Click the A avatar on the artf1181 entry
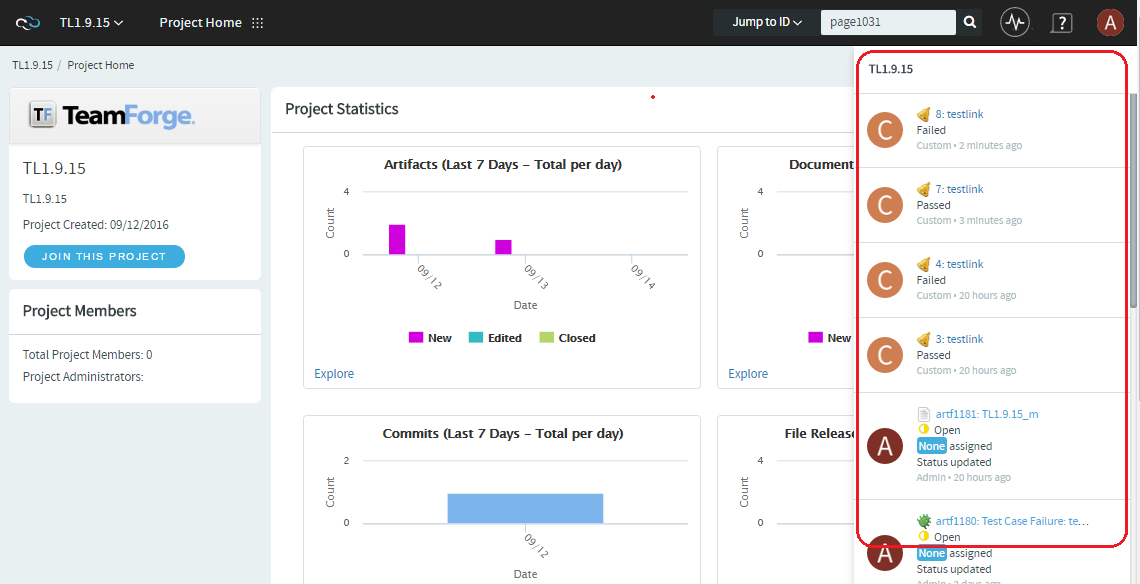Image resolution: width=1140 pixels, height=584 pixels. tap(885, 444)
